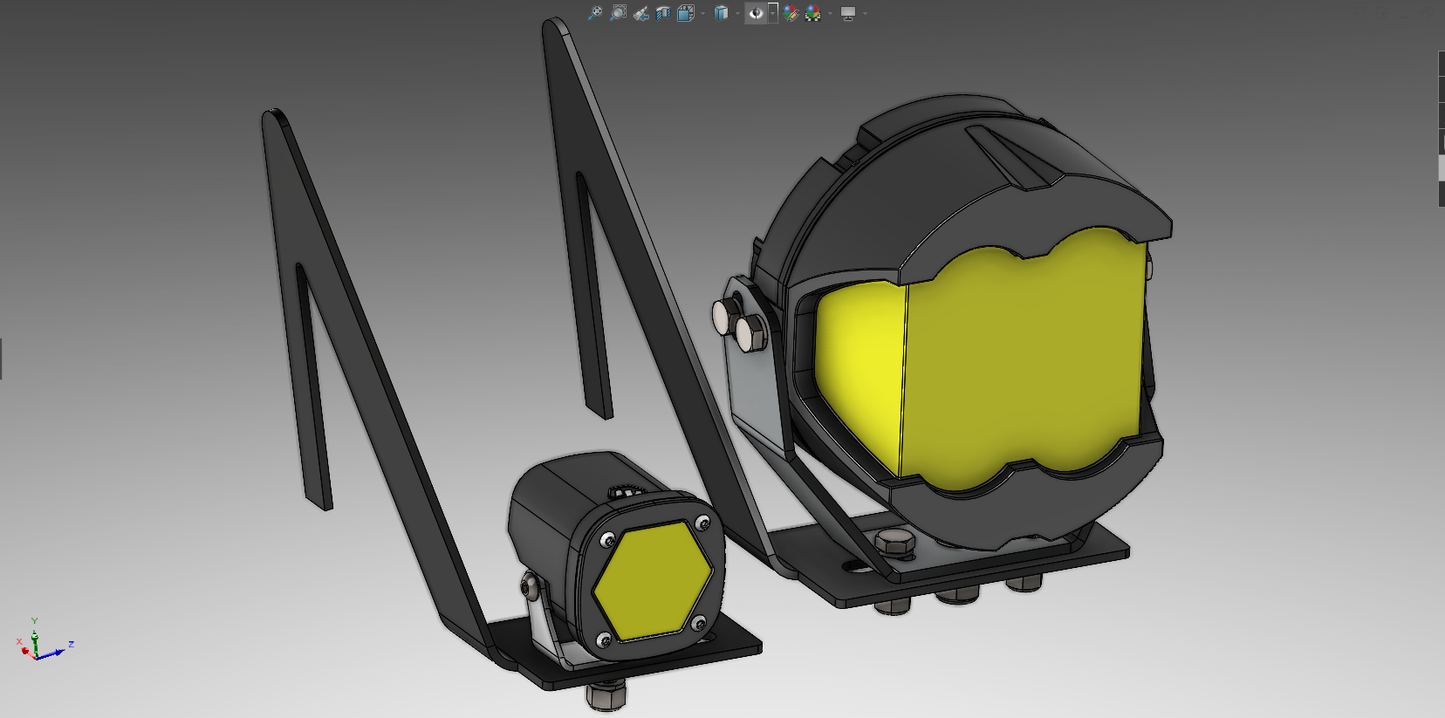Image resolution: width=1445 pixels, height=718 pixels.
Task: Open the View Orientation cube icon
Action: pos(685,13)
